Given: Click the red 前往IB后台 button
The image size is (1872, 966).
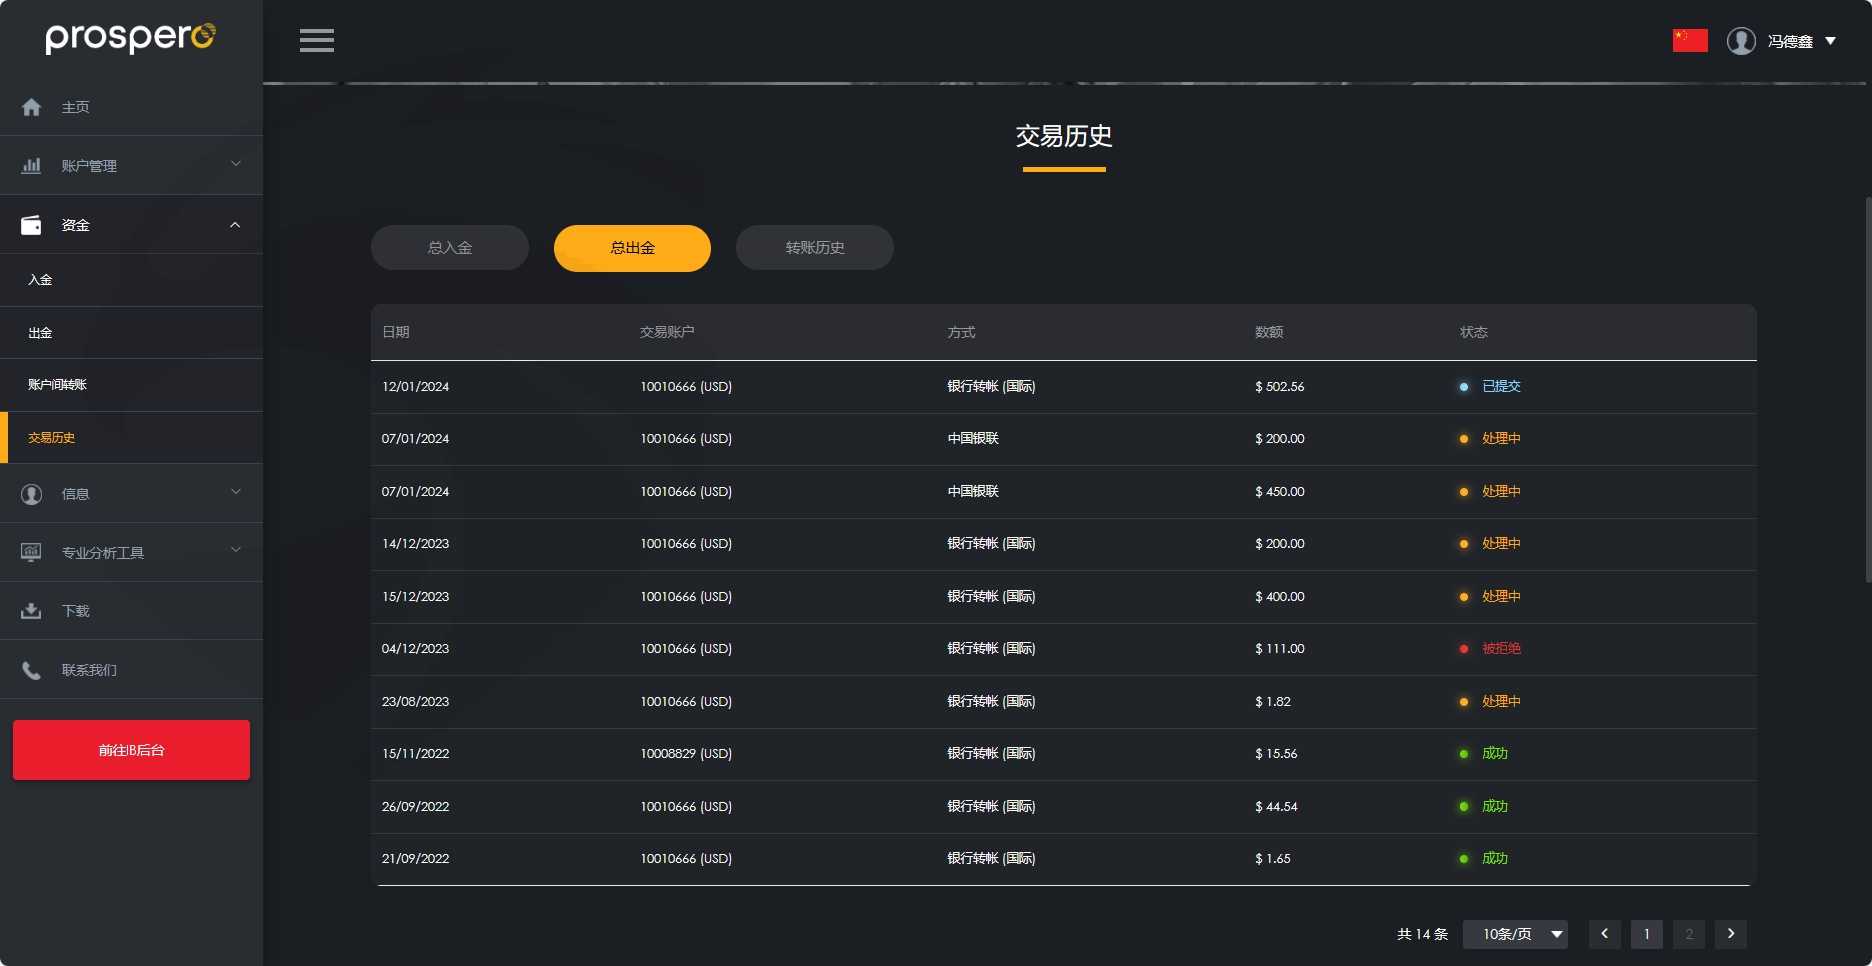Looking at the screenshot, I should click(x=131, y=750).
